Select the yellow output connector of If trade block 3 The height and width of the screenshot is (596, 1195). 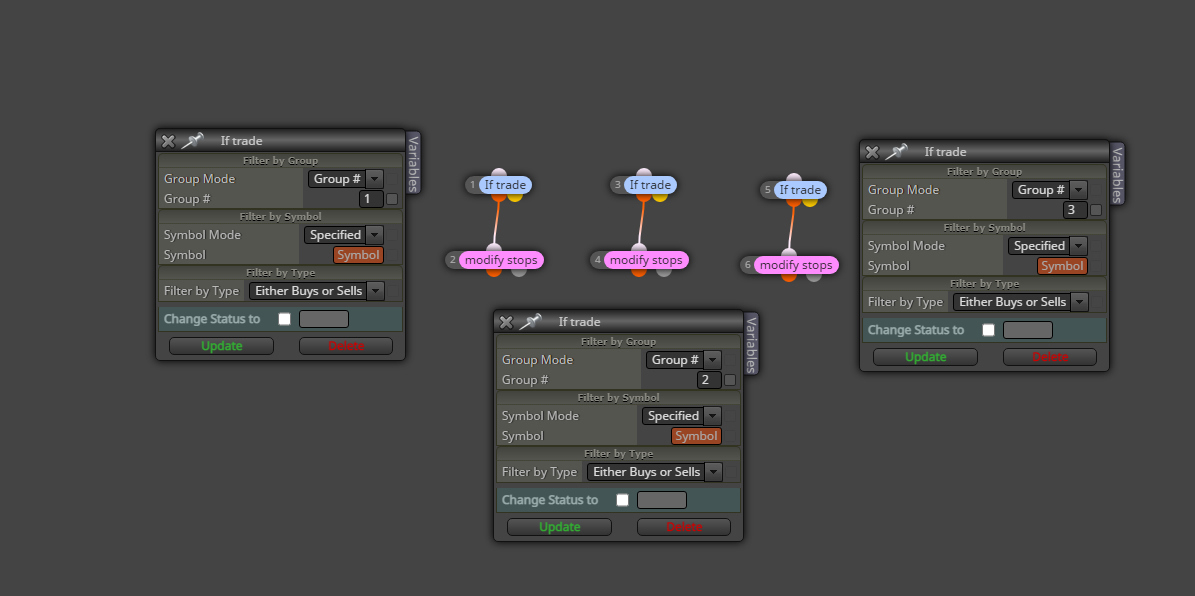tap(659, 197)
